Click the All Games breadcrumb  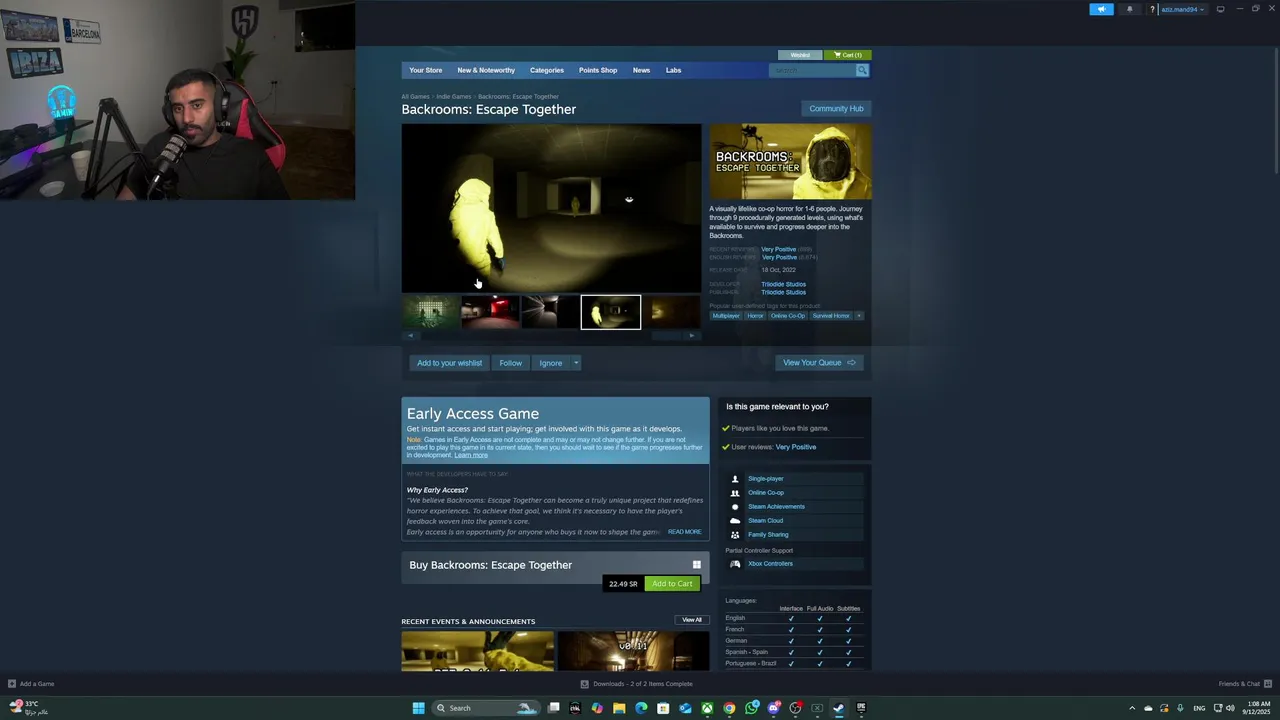coord(415,97)
